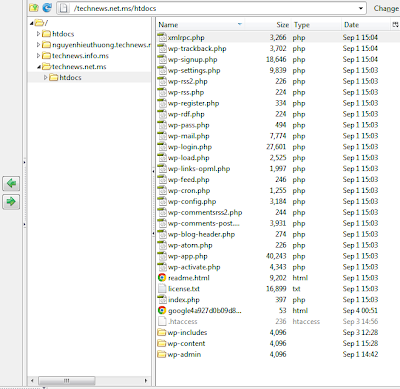Image resolution: width=400 pixels, height=389 pixels.
Task: Select the wp-includes folder icon
Action: [x=162, y=332]
